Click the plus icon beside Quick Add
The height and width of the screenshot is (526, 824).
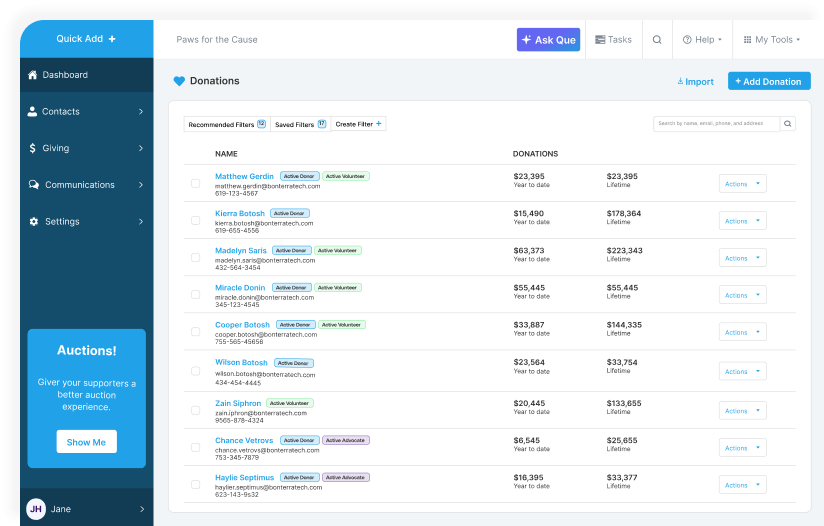112,39
